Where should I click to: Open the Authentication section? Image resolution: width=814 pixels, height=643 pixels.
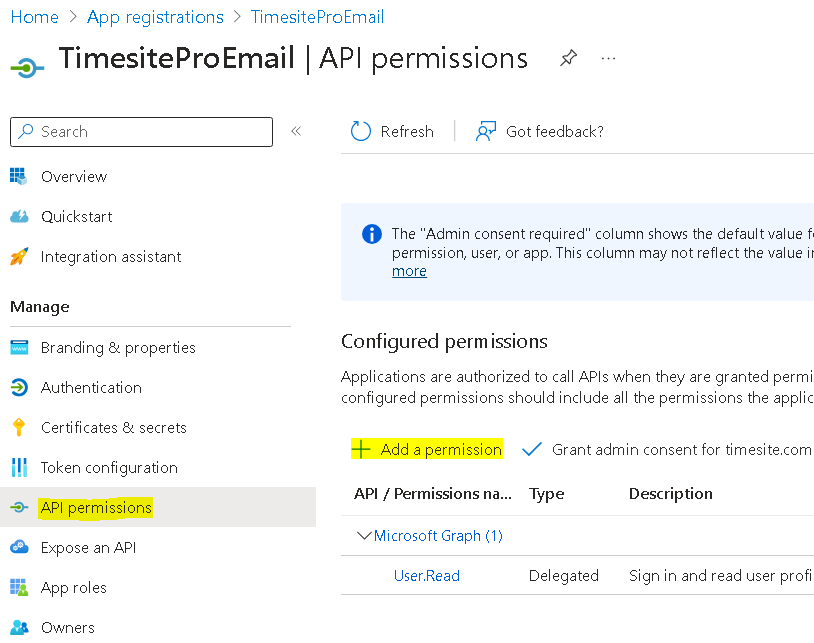tap(91, 387)
